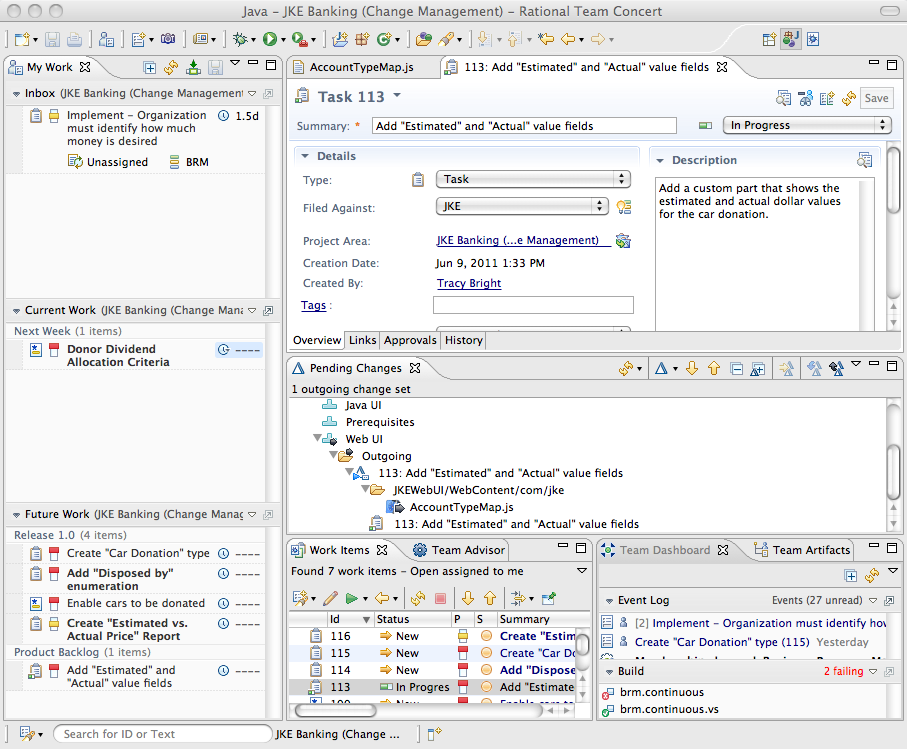
Task: Click the project area icon next to JKE Banking link
Action: tap(623, 241)
